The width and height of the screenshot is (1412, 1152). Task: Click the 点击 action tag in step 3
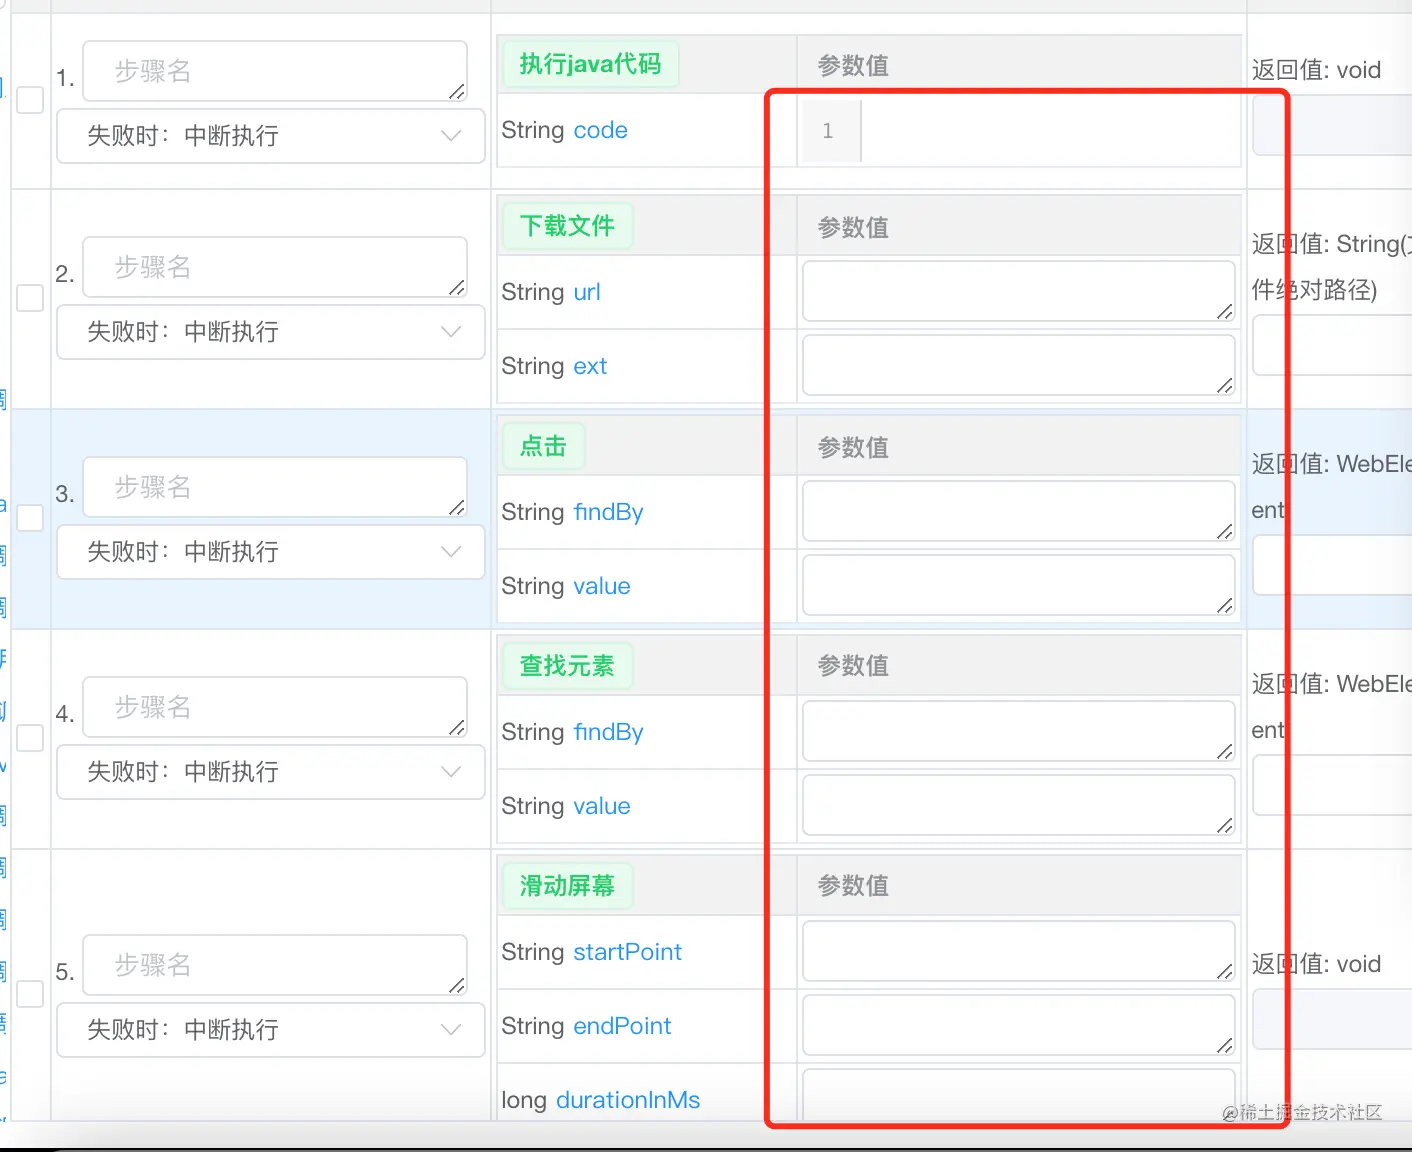(x=542, y=446)
